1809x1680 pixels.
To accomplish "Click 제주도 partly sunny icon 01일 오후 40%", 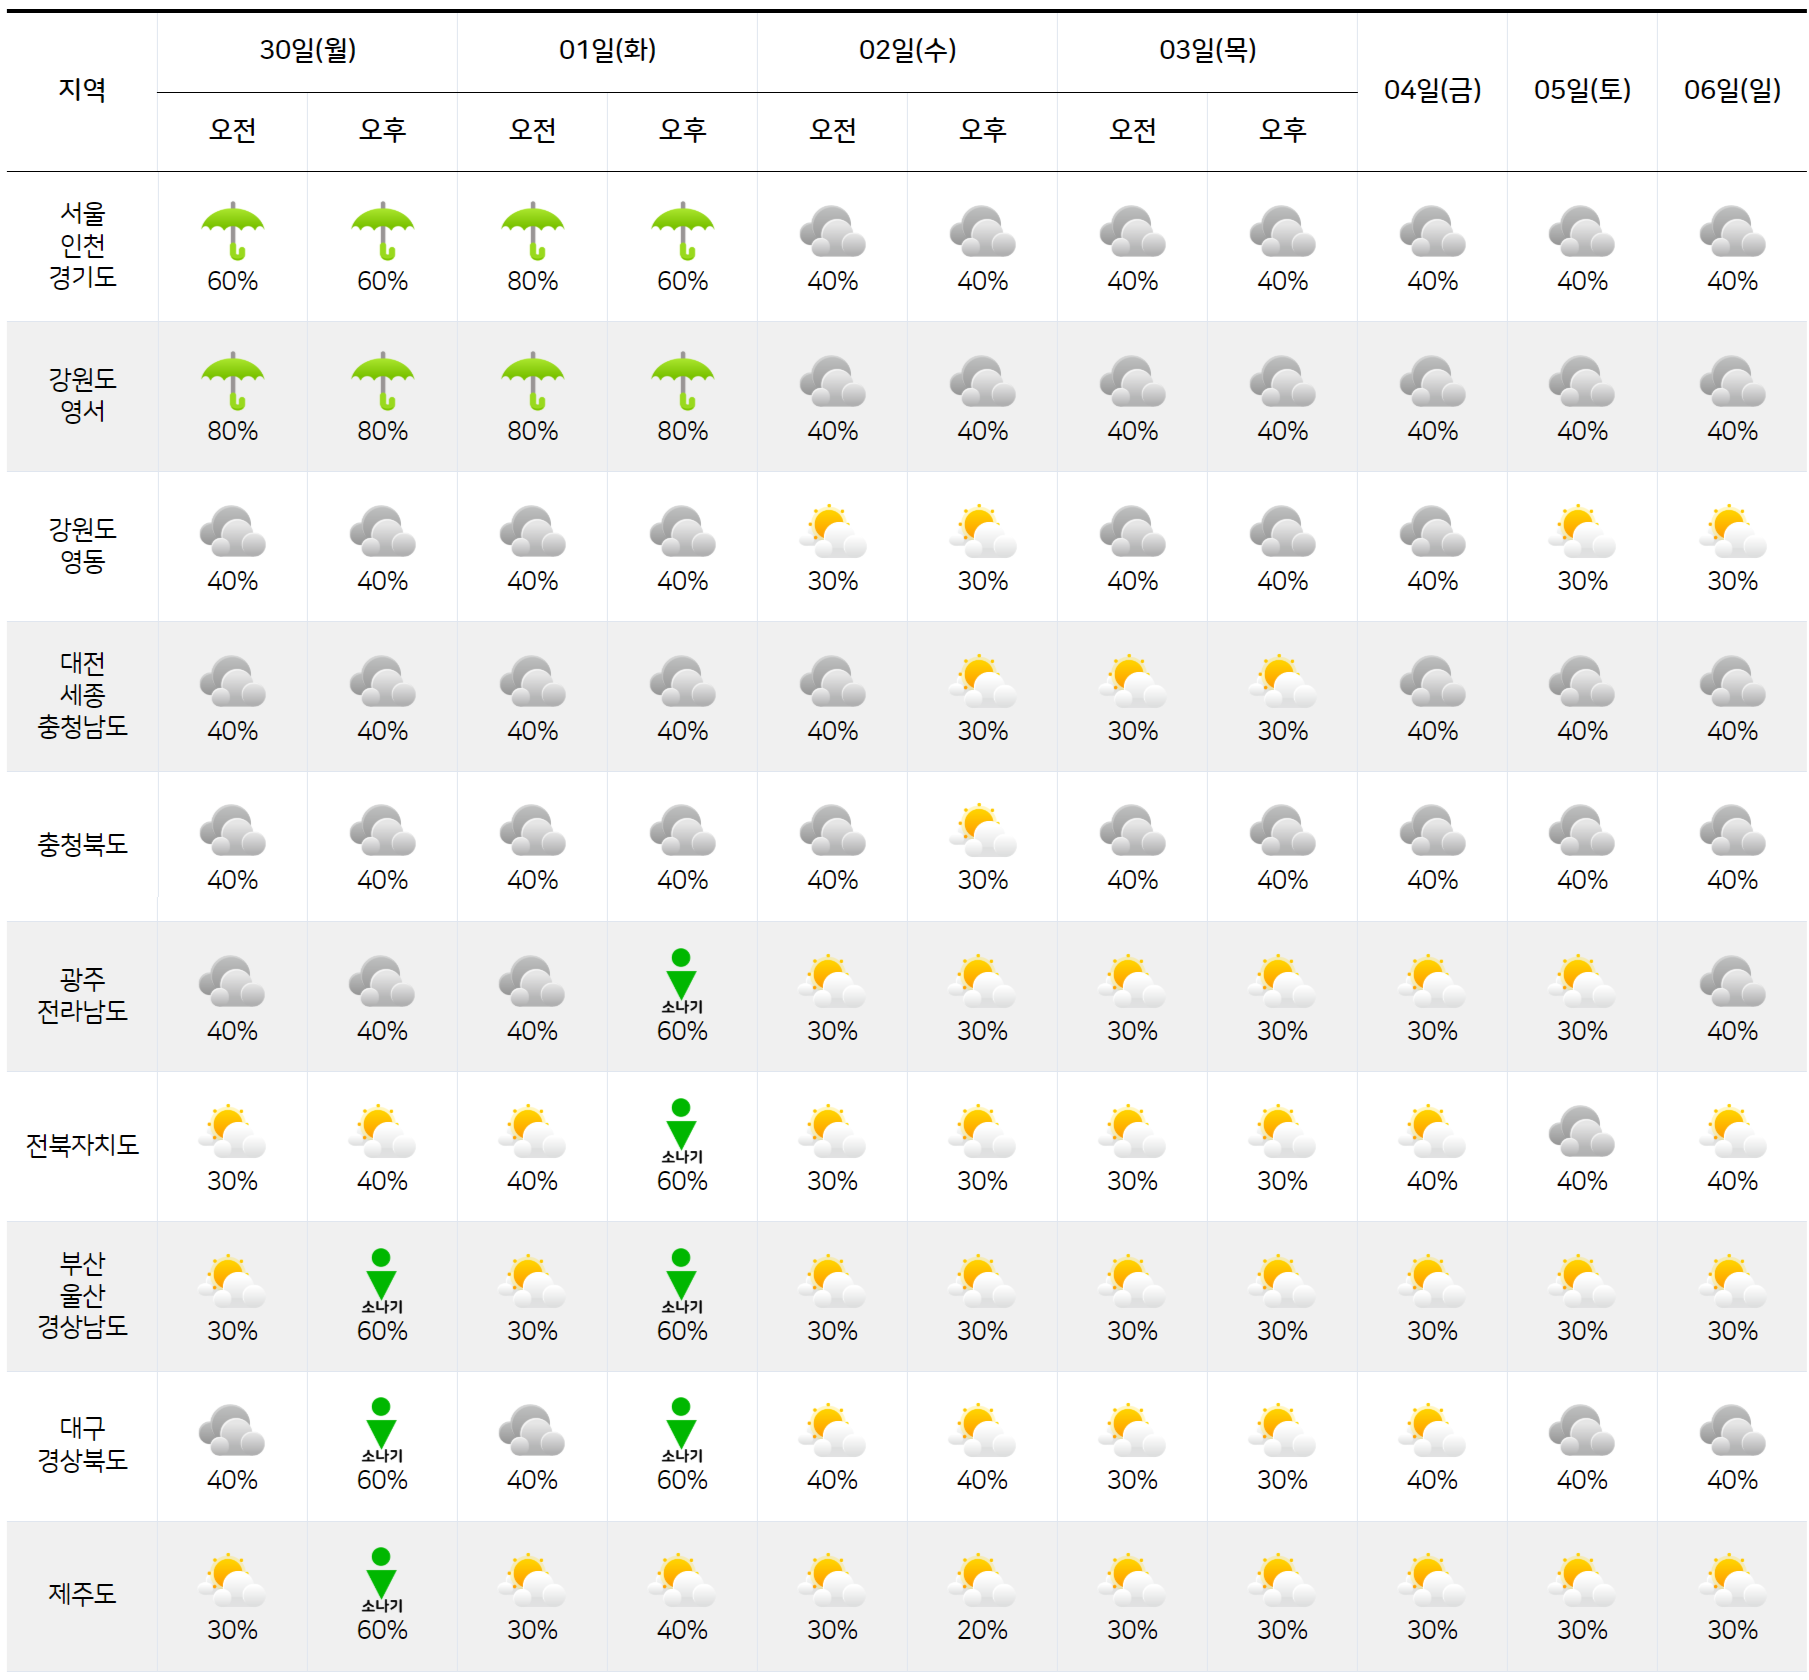I will [682, 1580].
